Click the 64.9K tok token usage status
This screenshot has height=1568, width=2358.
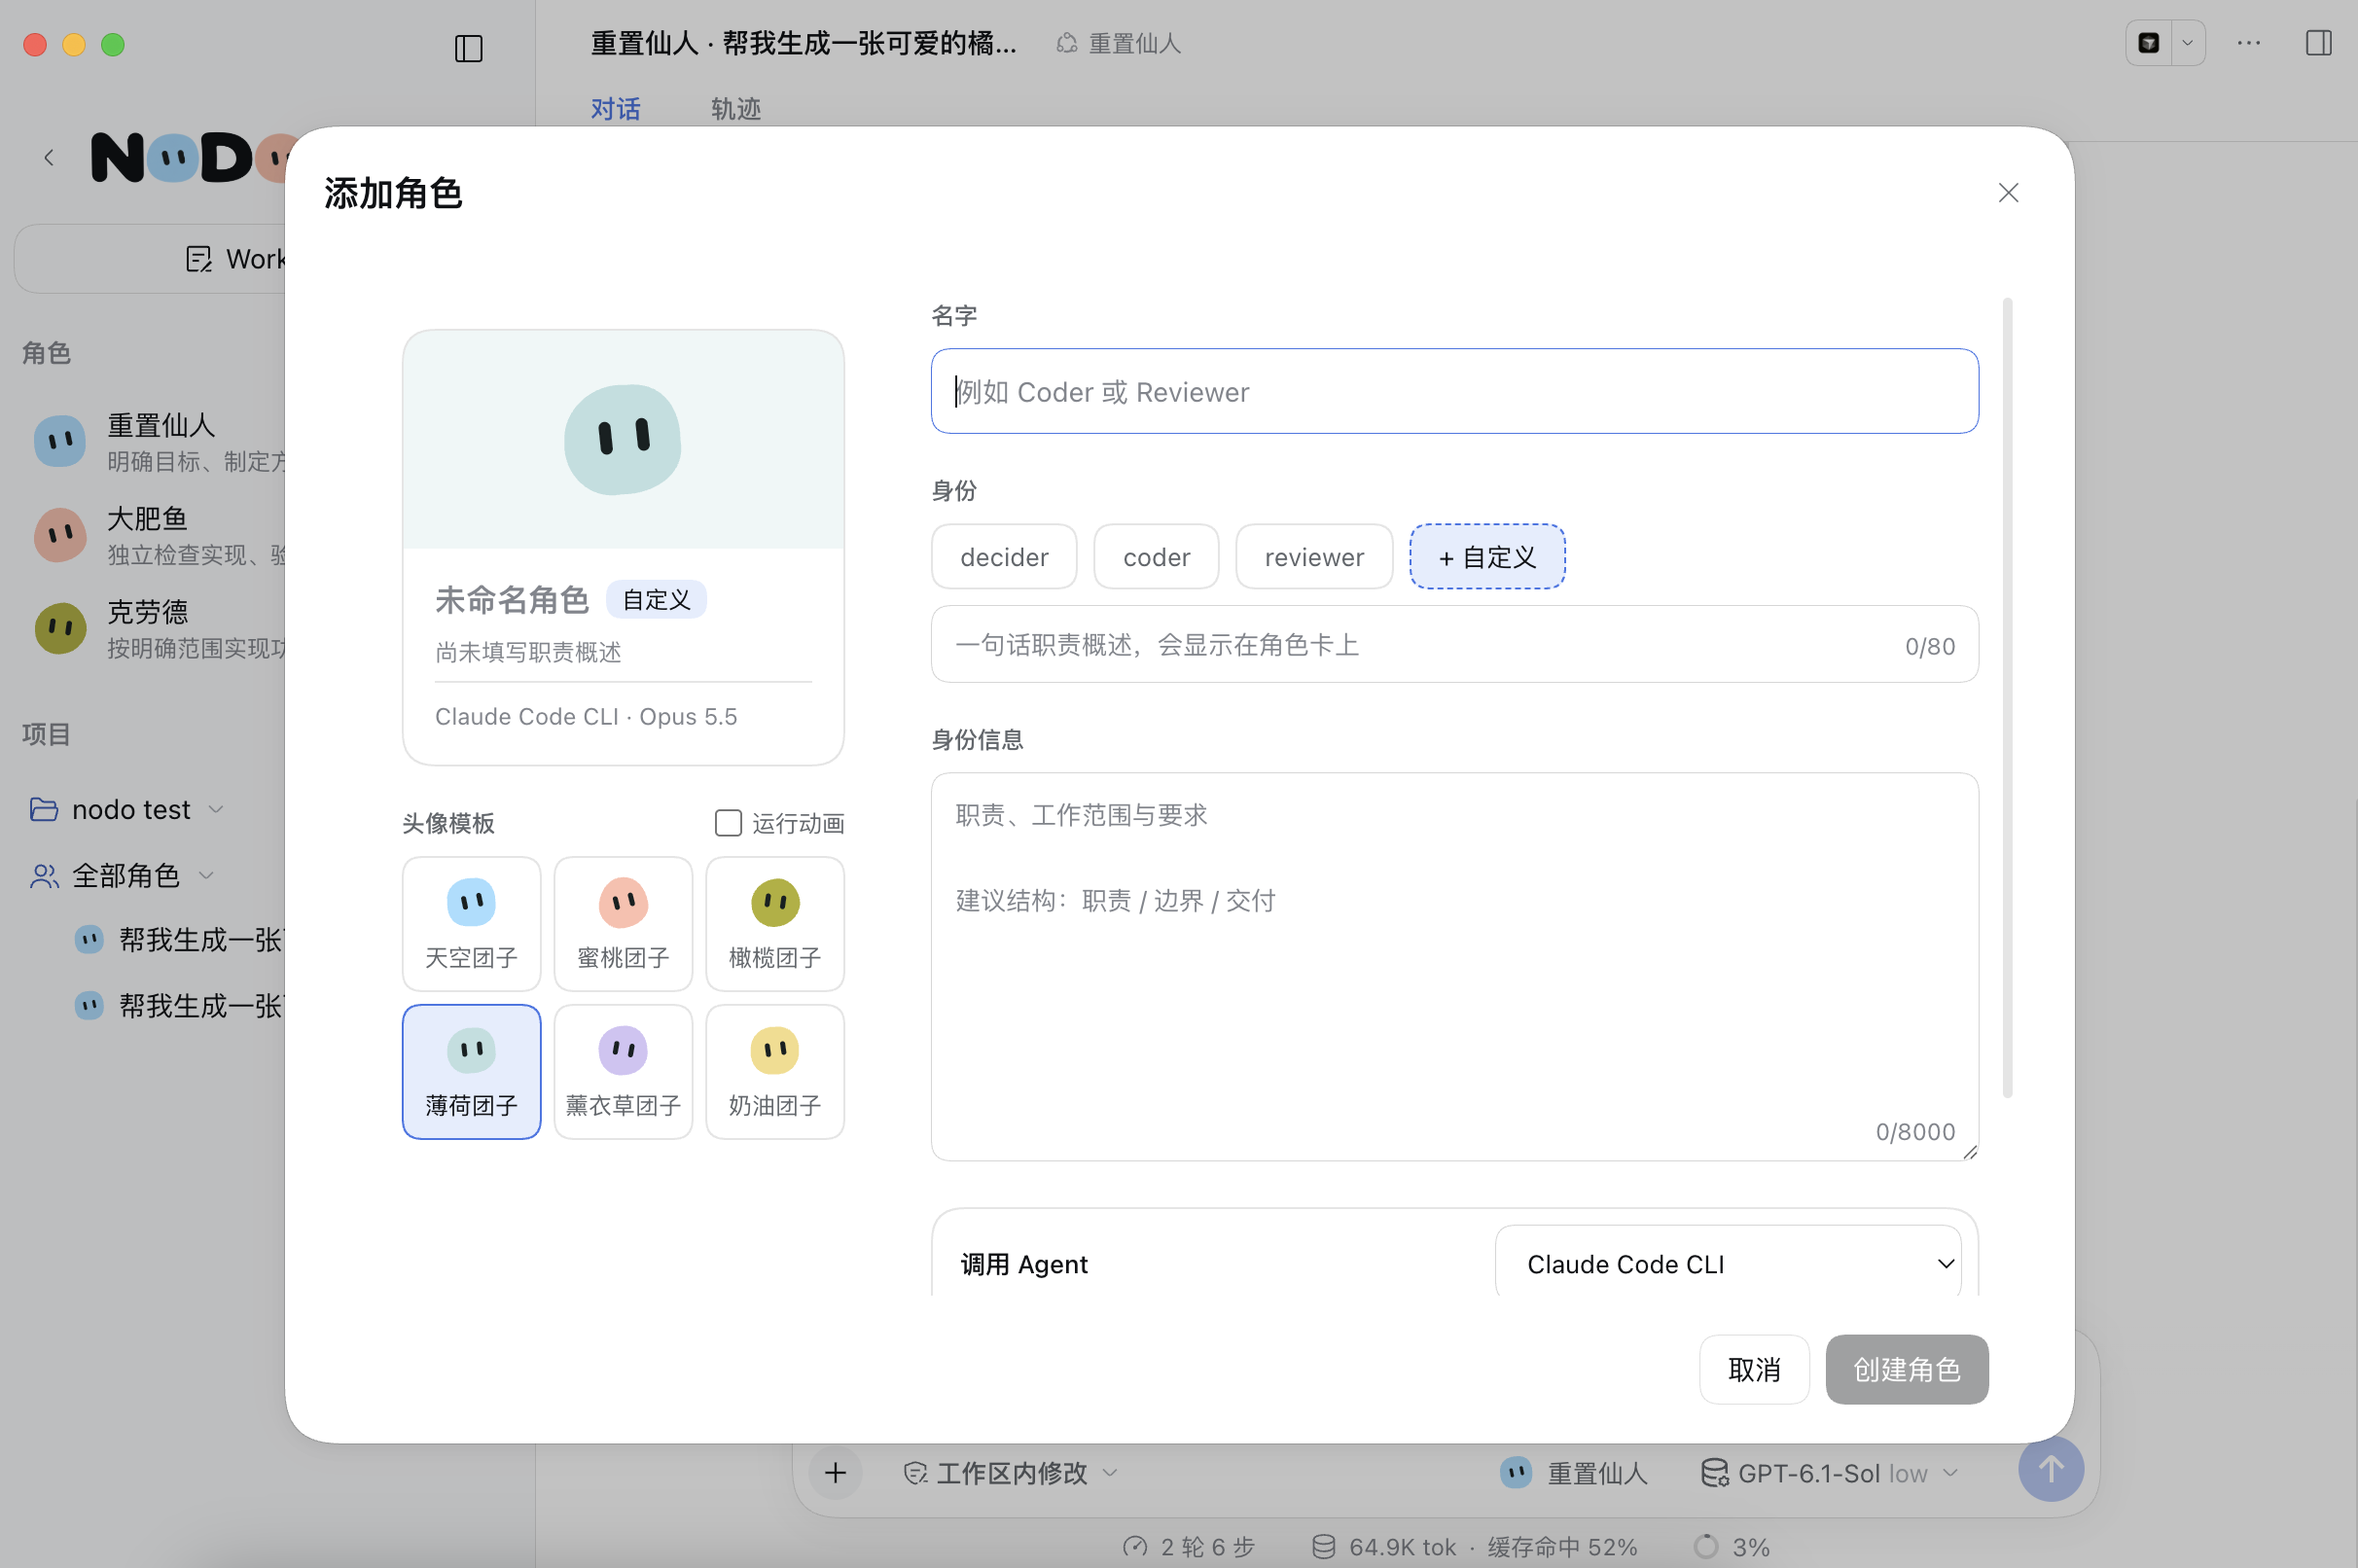pos(1475,1547)
